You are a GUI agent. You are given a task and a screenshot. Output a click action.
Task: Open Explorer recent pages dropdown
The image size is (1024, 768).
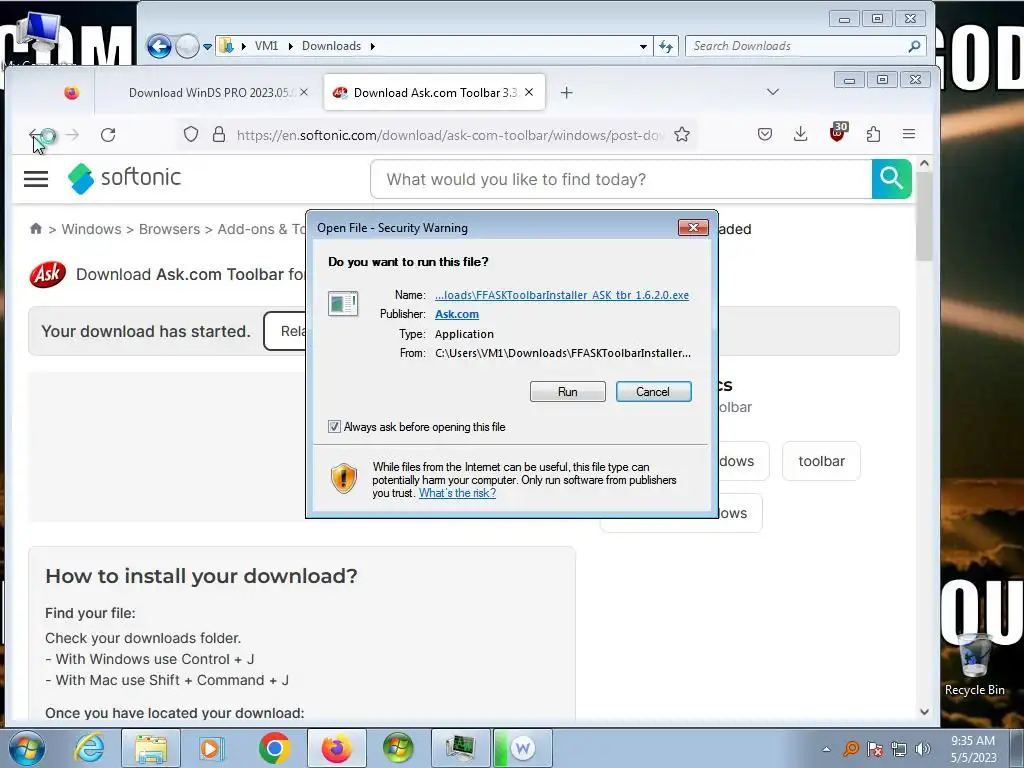tap(207, 46)
